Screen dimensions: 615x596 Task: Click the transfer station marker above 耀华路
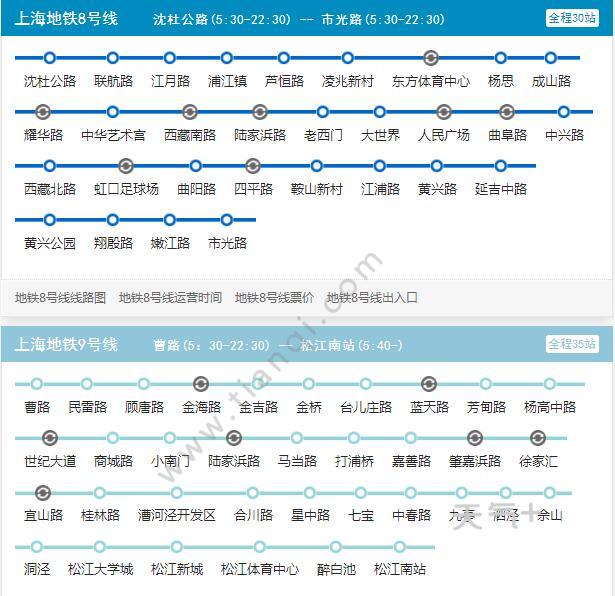point(43,112)
